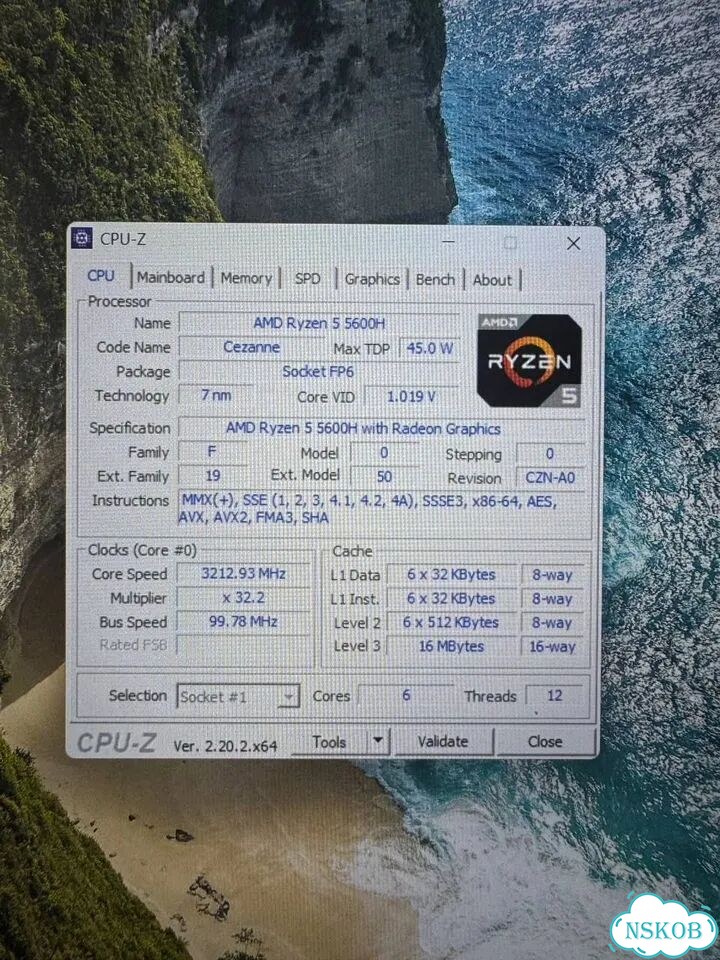Select the SPD tab
The image size is (720, 960).
(x=307, y=279)
